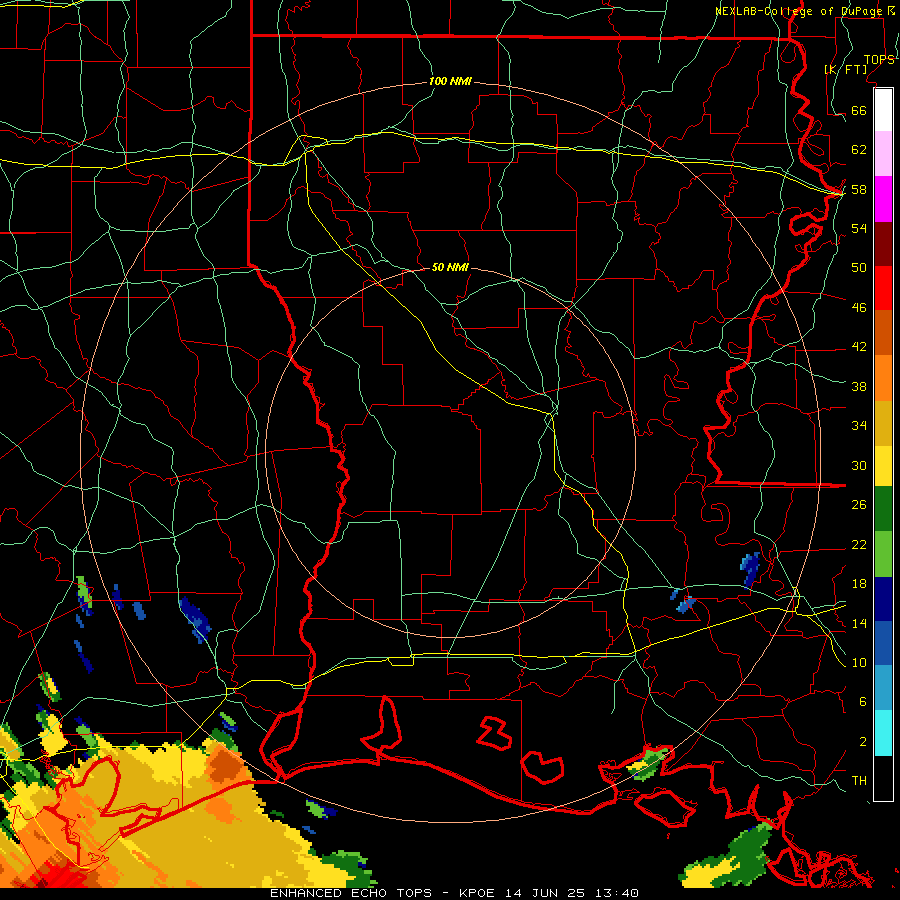Click the '30' scale value

pos(859,465)
